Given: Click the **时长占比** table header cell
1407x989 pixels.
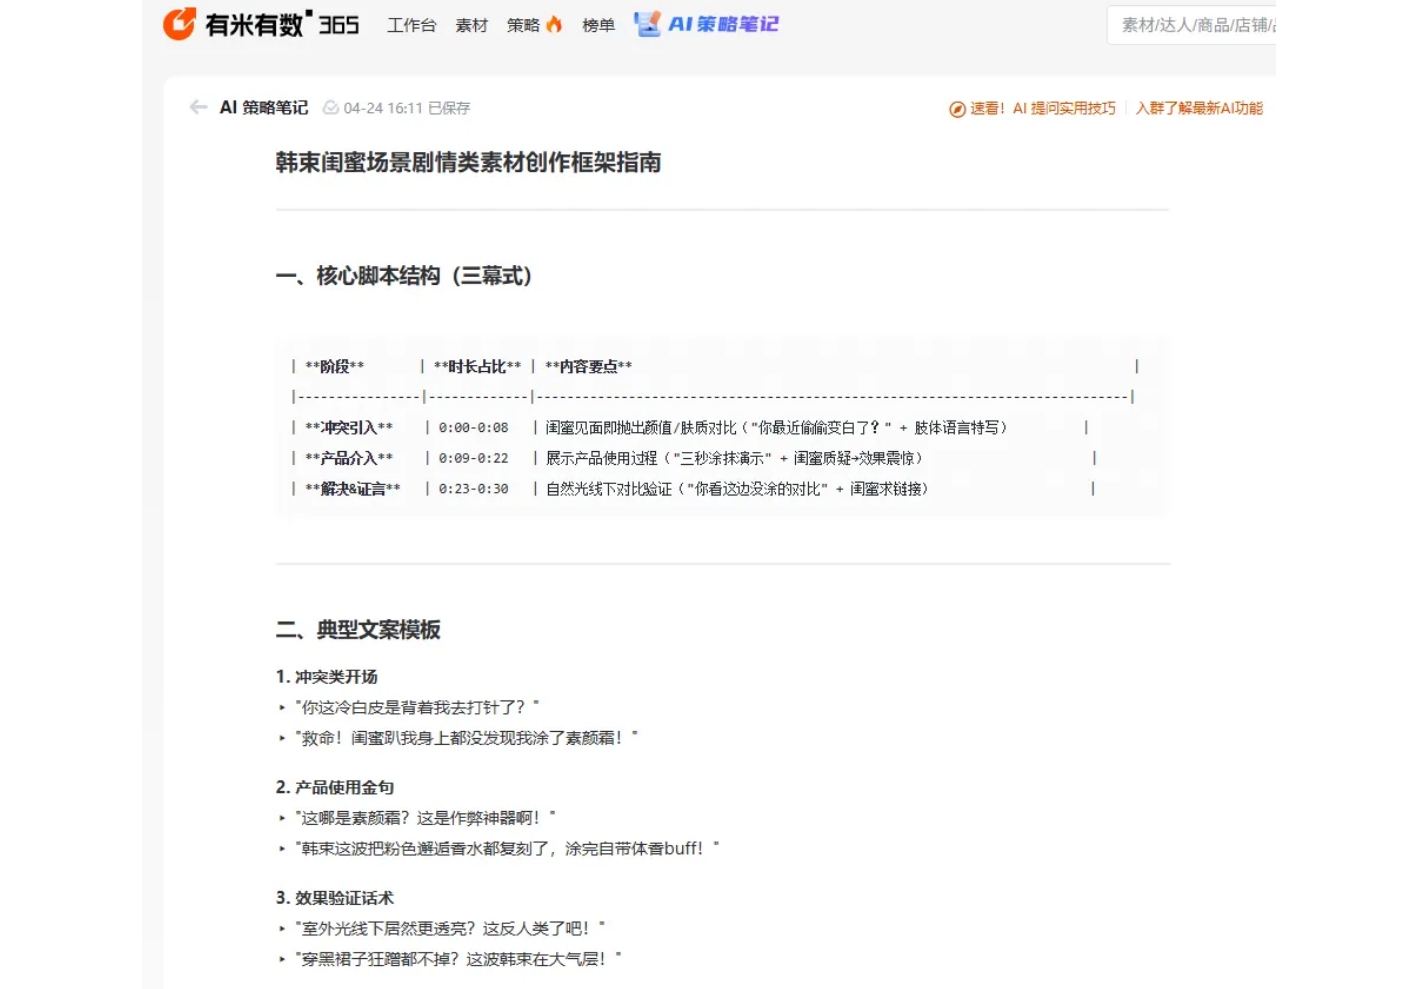Looking at the screenshot, I should coord(477,367).
